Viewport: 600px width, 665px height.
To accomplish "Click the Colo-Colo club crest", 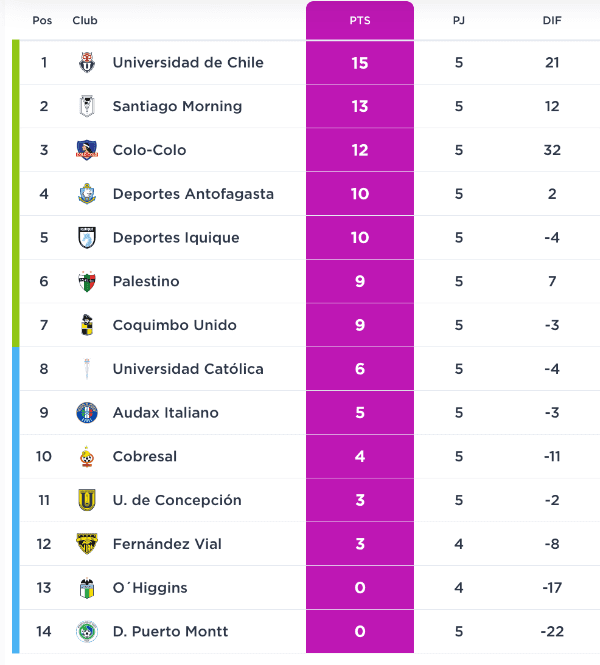I will [x=87, y=151].
